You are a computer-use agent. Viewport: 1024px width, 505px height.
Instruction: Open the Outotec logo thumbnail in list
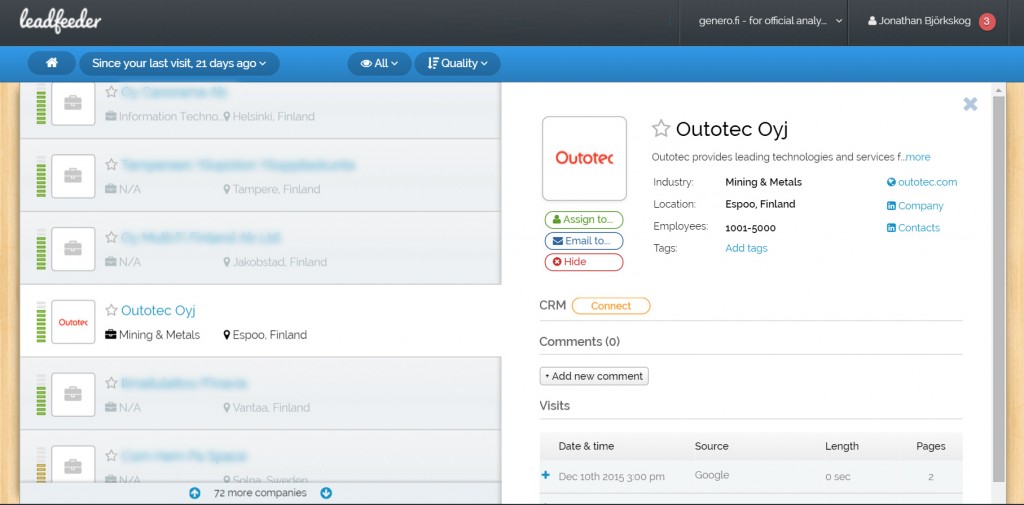[73, 322]
